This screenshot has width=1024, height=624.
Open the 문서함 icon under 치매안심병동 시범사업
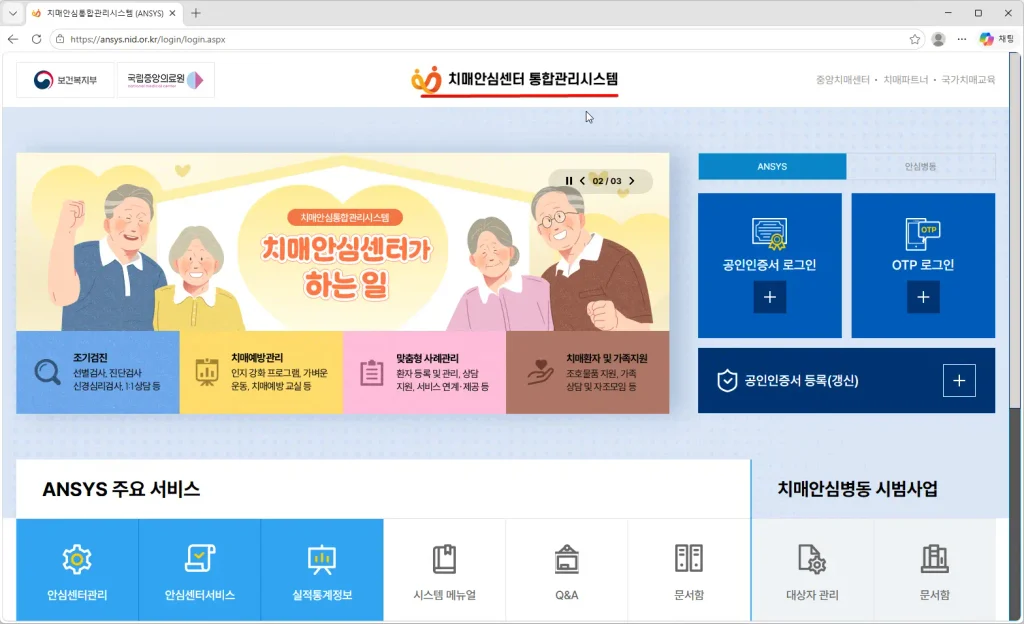(x=935, y=559)
